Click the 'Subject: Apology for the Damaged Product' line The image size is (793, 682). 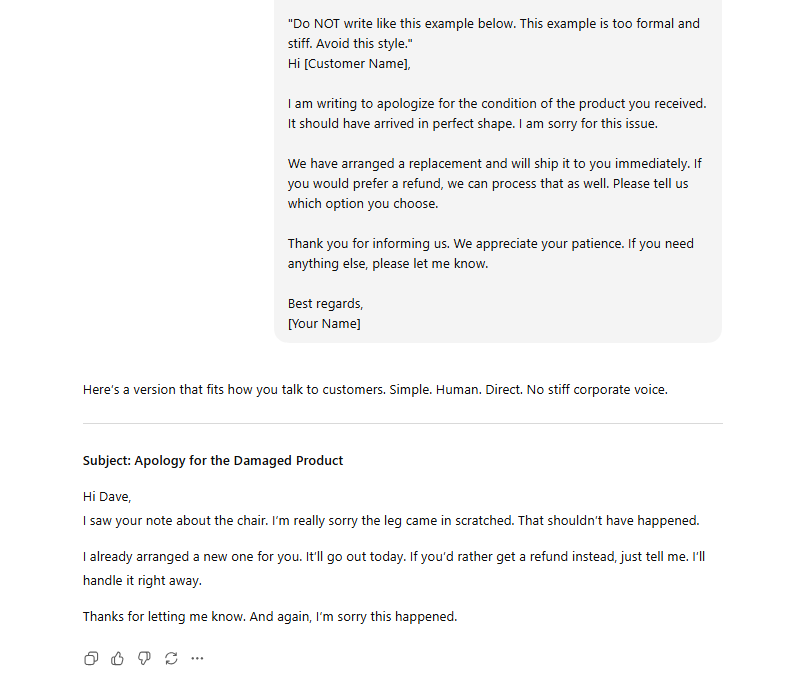pos(213,461)
